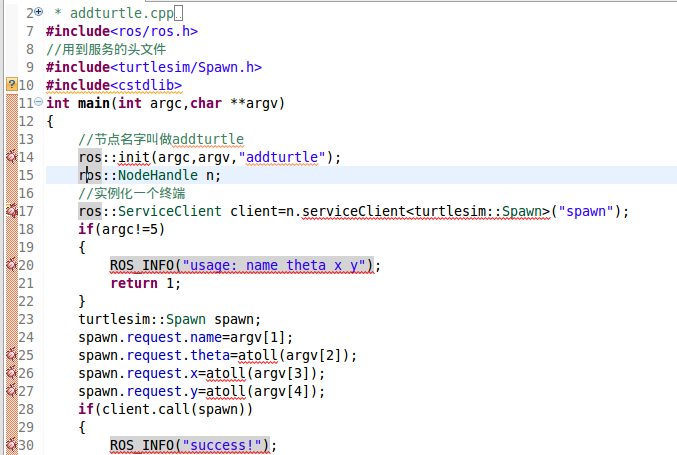The width and height of the screenshot is (677, 455).
Task: Click line number 15 in the gutter
Action: pos(26,175)
